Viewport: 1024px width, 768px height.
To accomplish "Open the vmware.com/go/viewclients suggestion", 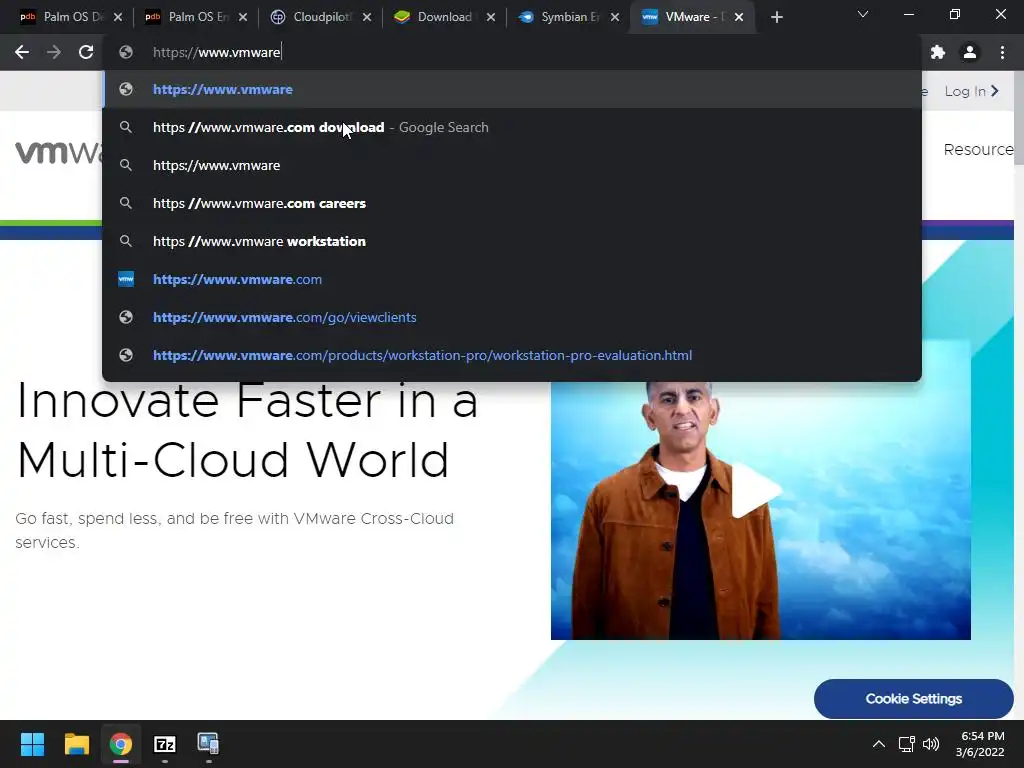I will pos(512,317).
